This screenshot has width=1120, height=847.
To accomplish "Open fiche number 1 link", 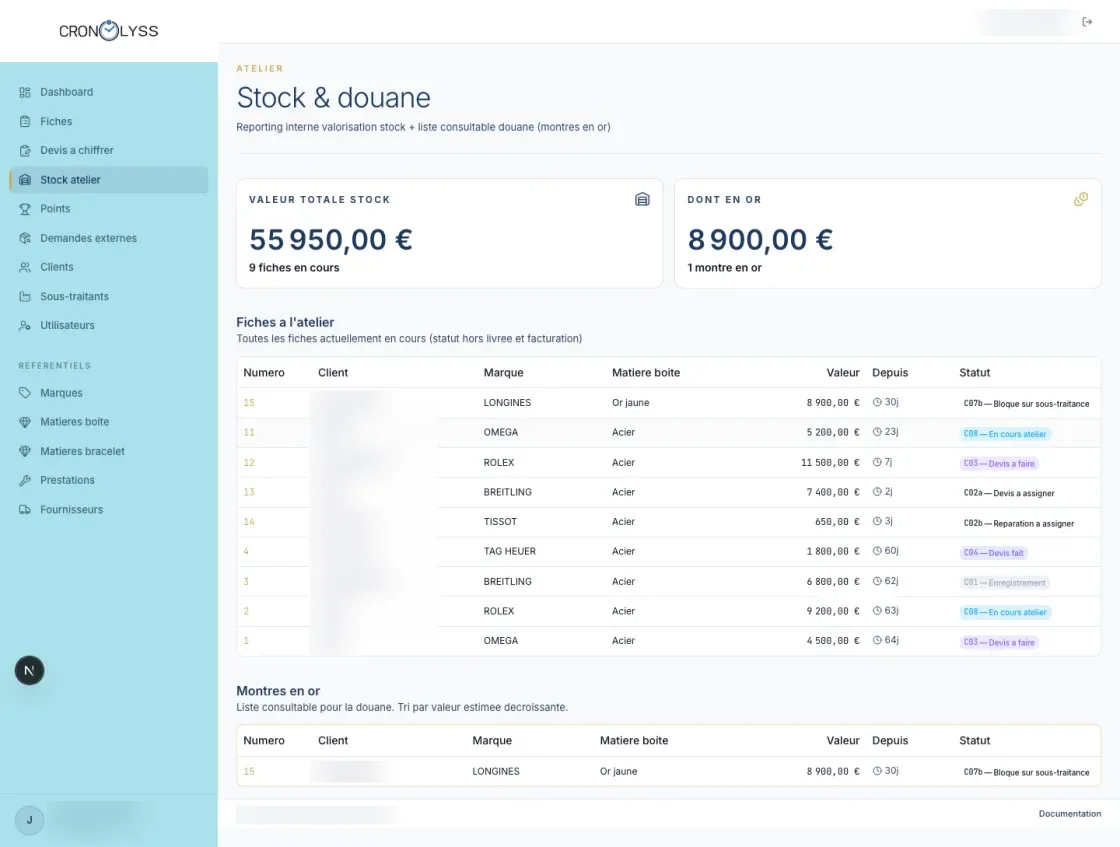I will click(x=246, y=641).
